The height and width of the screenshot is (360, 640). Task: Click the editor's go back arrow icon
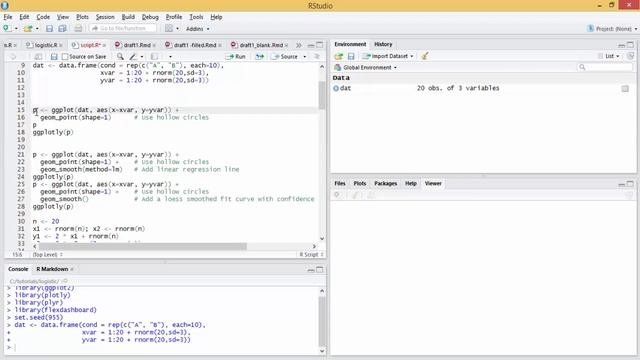13,57
